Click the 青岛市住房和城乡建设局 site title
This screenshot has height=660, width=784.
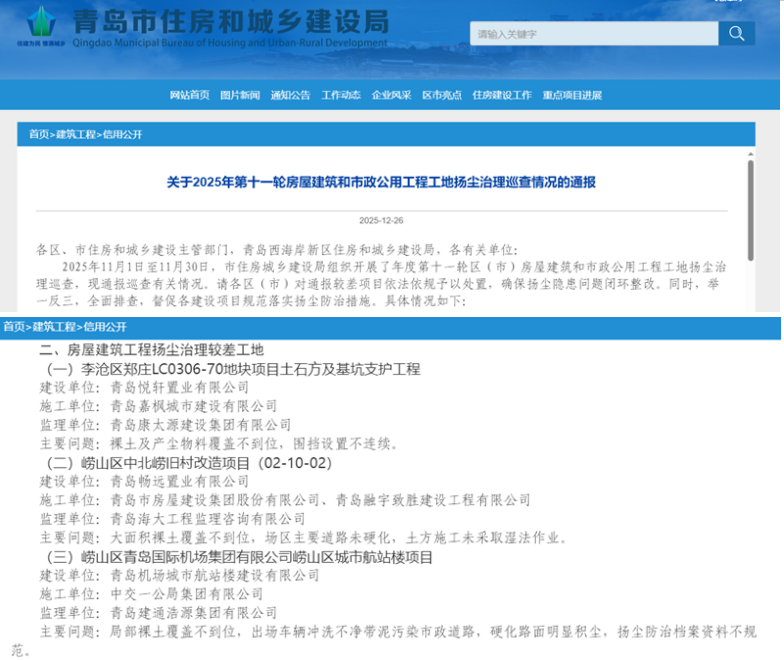click(230, 20)
